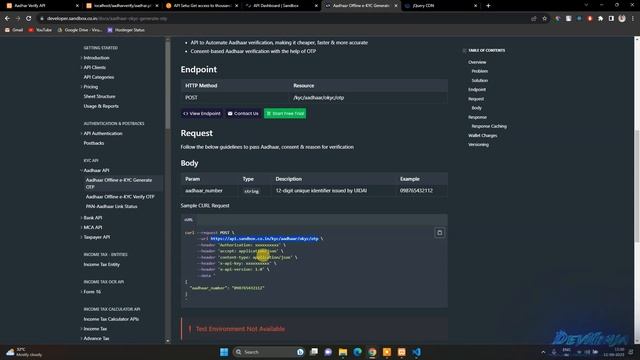Open a new browser tab

click(x=488, y=6)
